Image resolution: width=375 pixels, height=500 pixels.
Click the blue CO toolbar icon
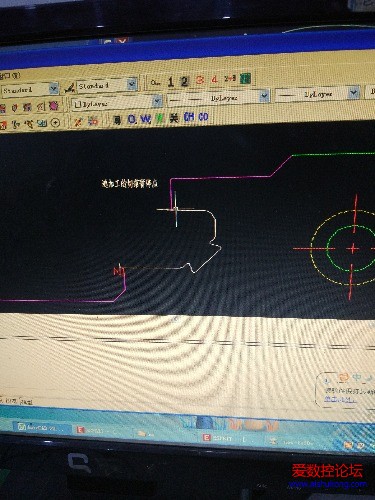point(203,117)
